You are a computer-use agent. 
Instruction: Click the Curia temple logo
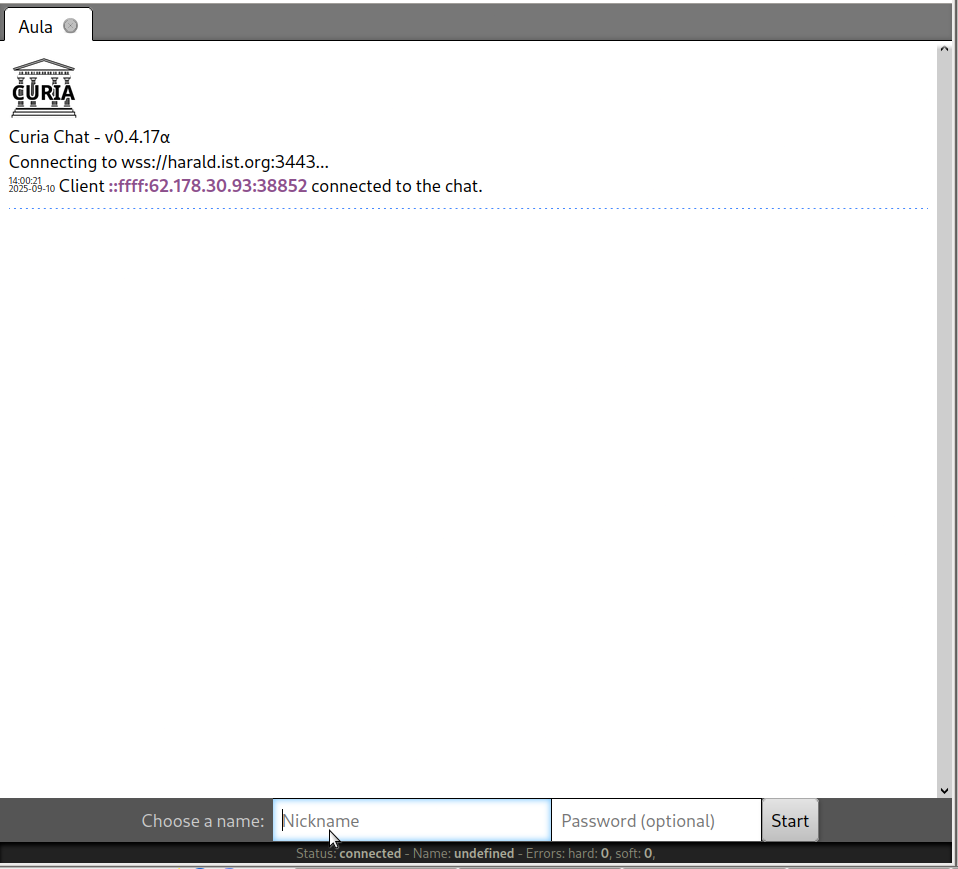(x=43, y=88)
